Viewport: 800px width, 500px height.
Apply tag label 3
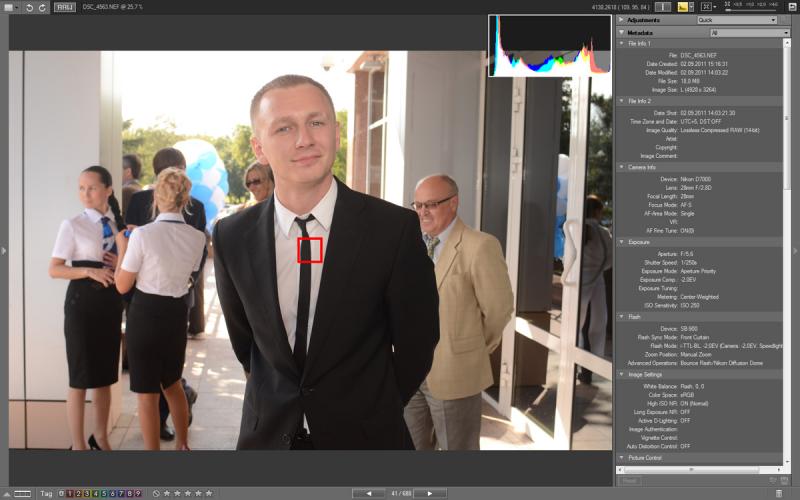pyautogui.click(x=87, y=493)
